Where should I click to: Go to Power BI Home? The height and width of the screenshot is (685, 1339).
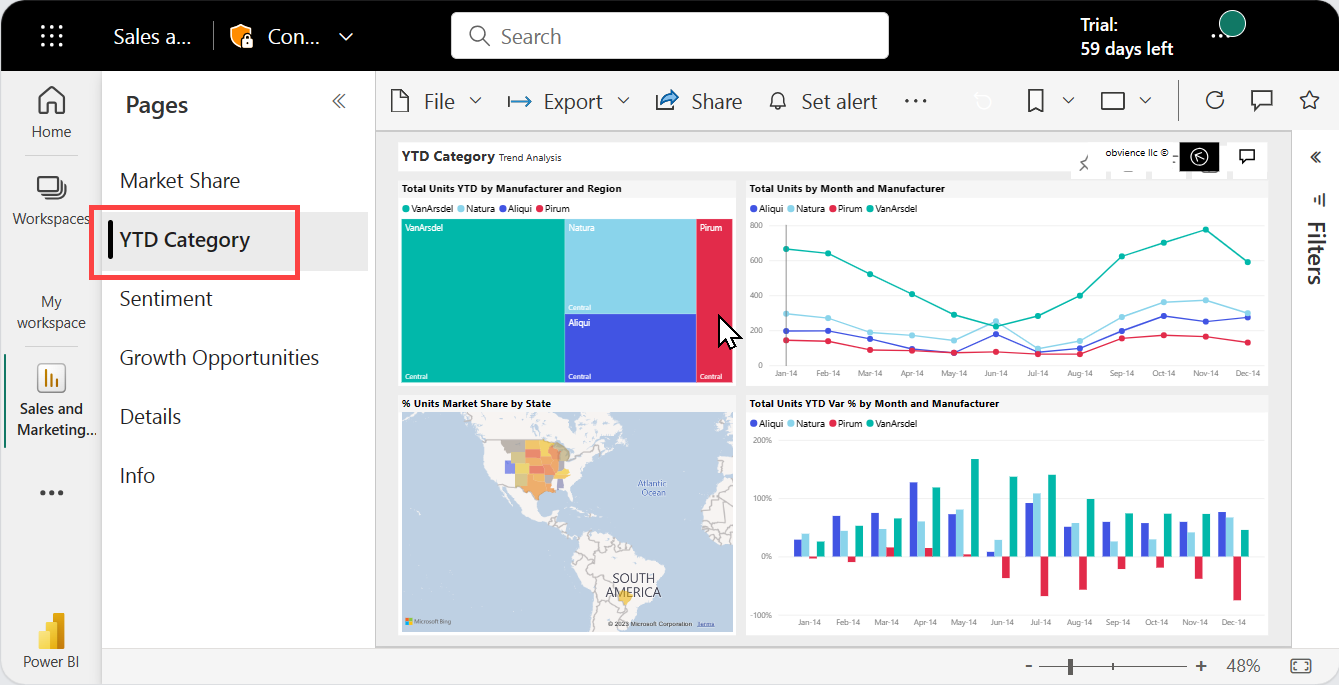[51, 113]
